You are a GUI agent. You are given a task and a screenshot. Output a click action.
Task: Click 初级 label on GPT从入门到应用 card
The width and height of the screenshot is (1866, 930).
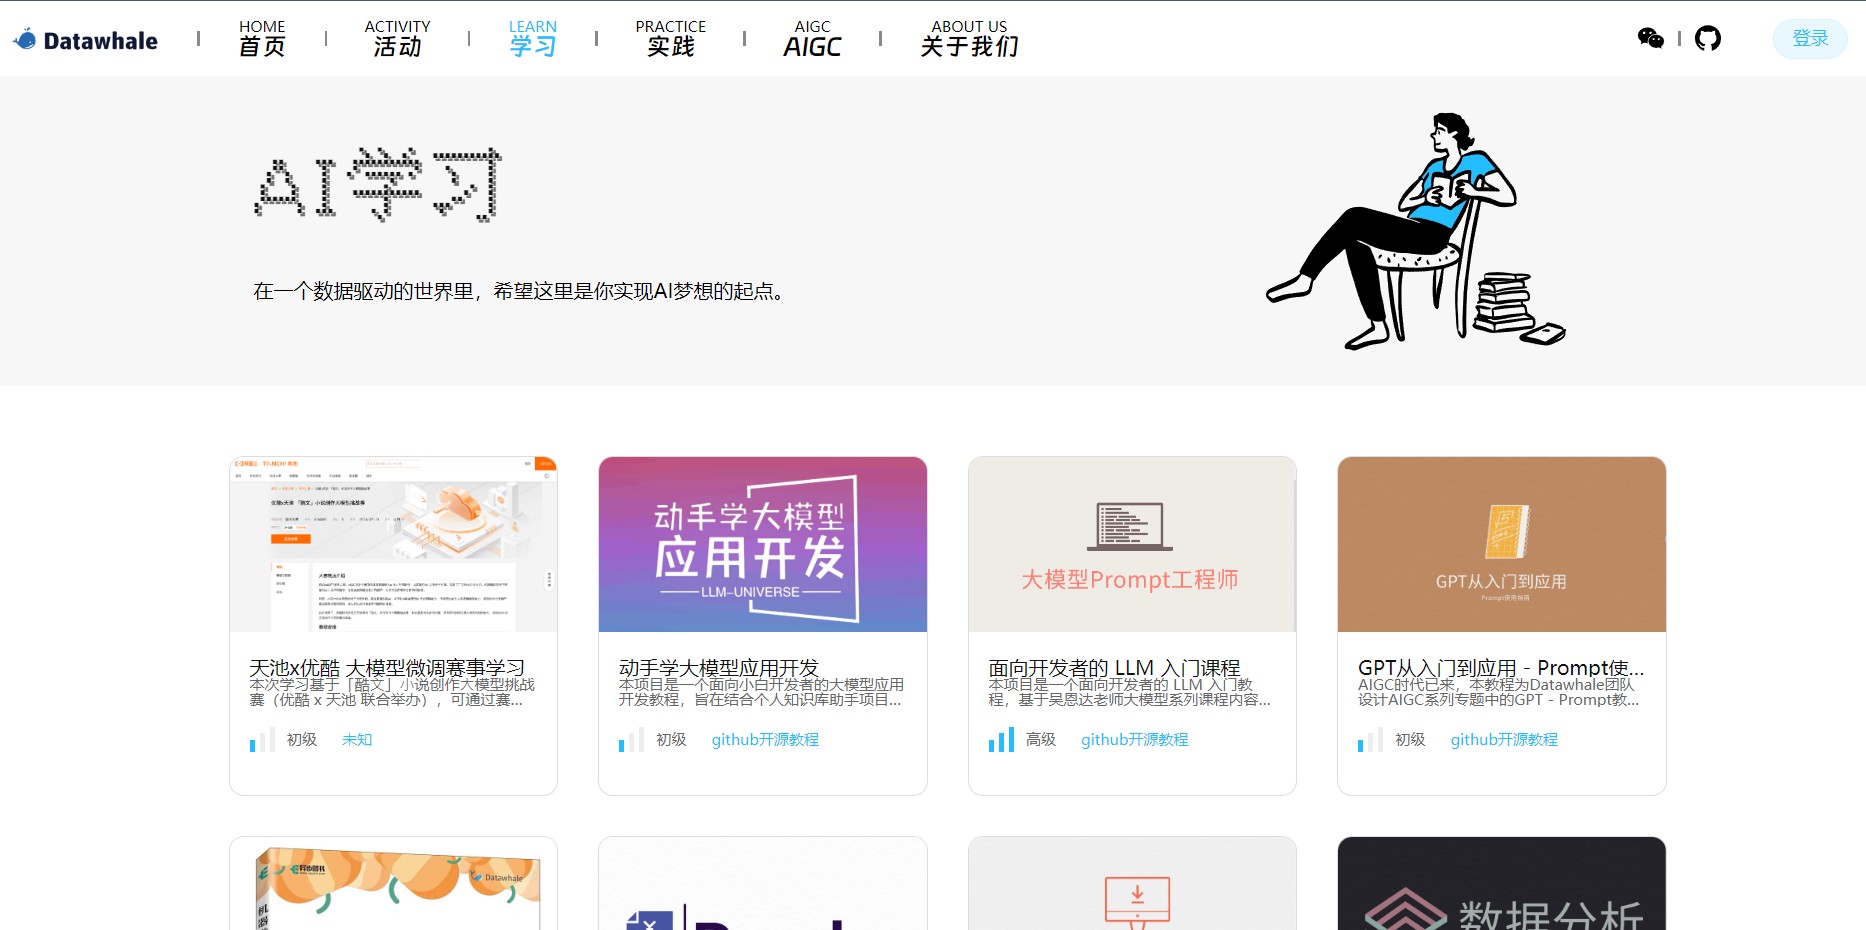(x=1410, y=740)
